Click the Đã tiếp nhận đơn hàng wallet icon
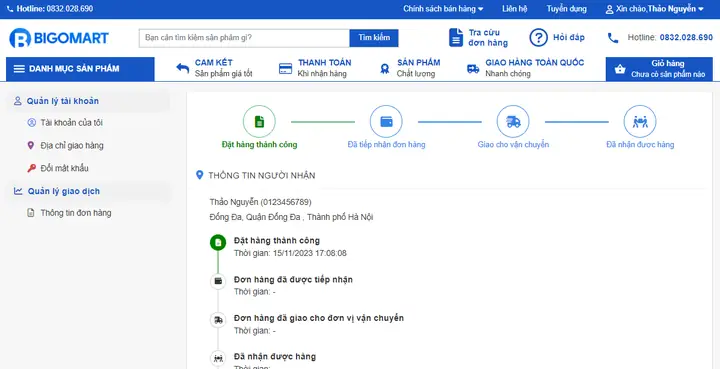Screen dimensions: 720x369 pos(386,122)
